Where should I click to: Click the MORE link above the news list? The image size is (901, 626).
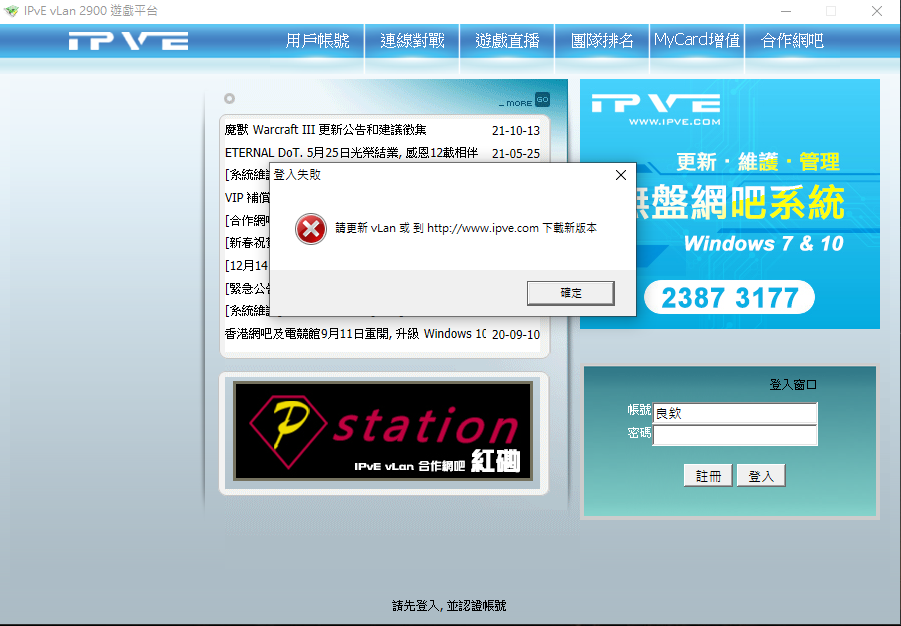(515, 103)
